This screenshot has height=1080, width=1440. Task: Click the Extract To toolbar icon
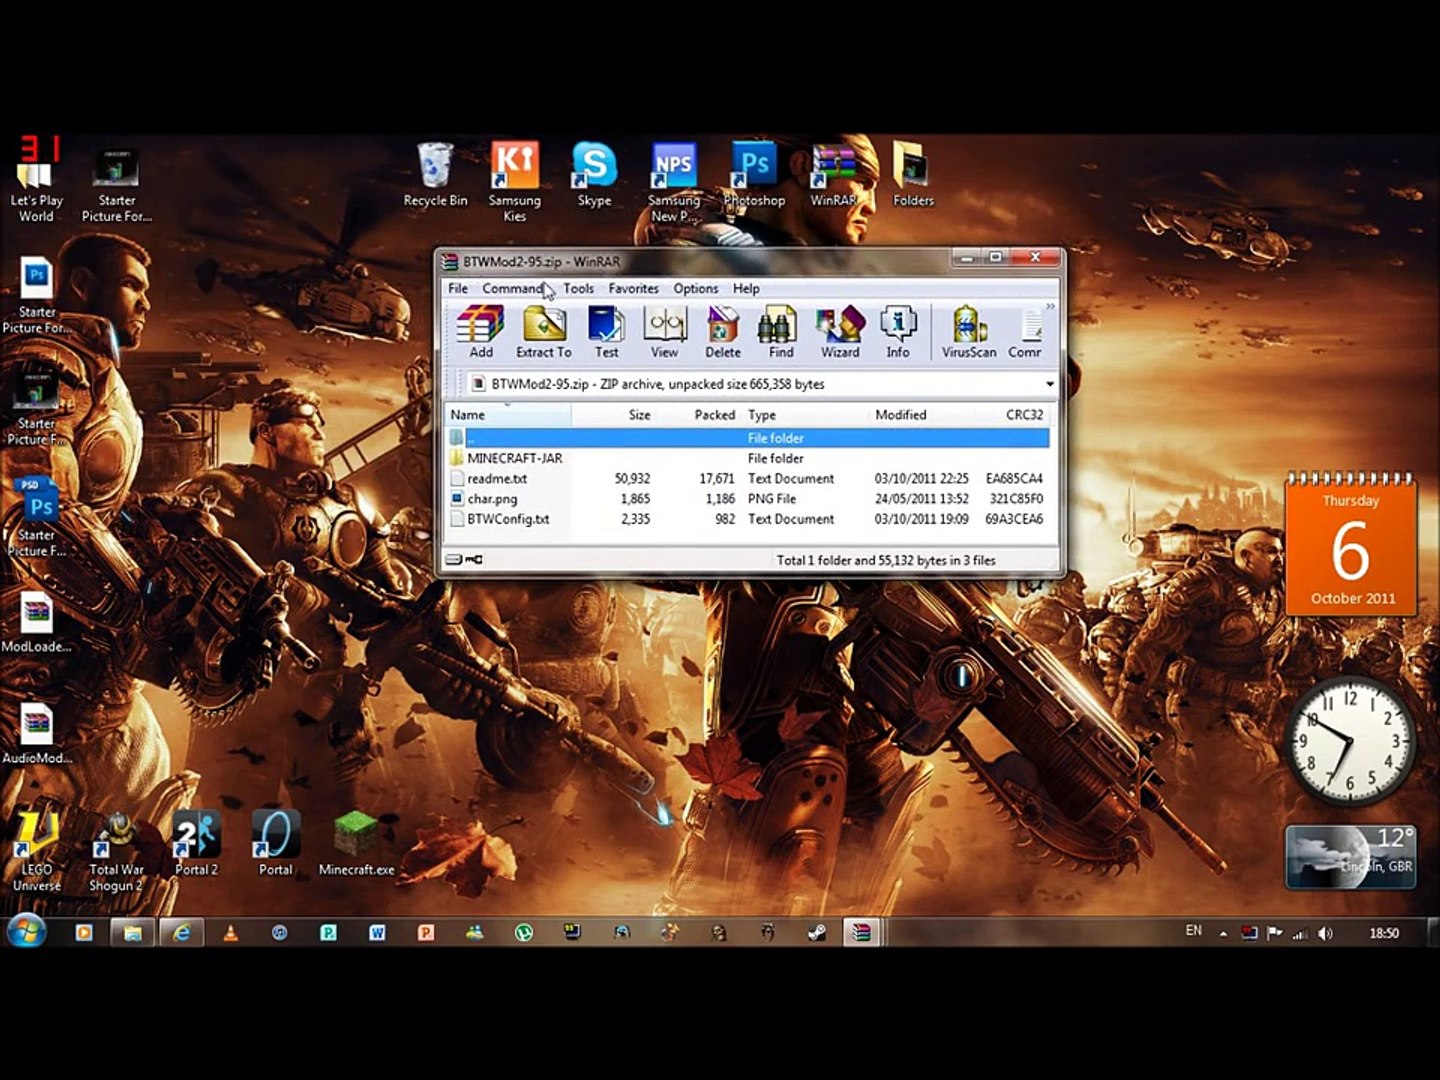[544, 333]
